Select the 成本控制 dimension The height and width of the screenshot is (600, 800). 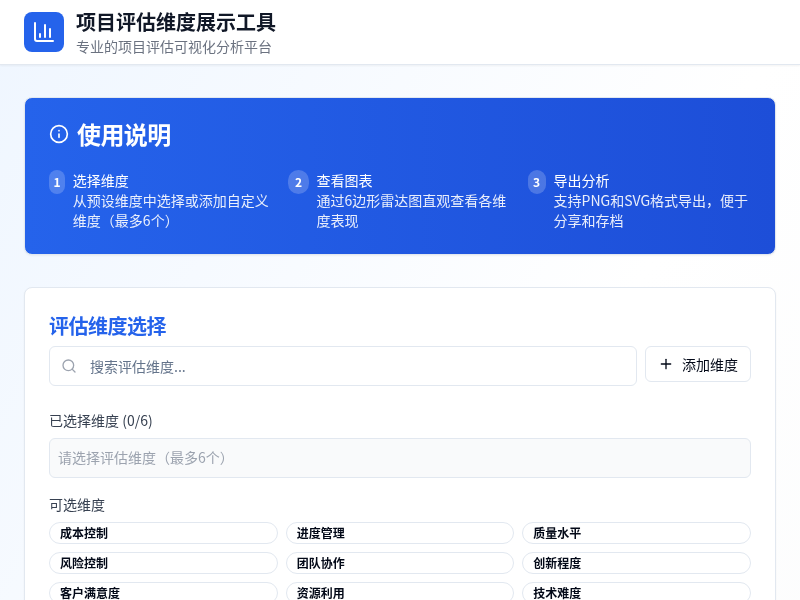[x=163, y=533]
